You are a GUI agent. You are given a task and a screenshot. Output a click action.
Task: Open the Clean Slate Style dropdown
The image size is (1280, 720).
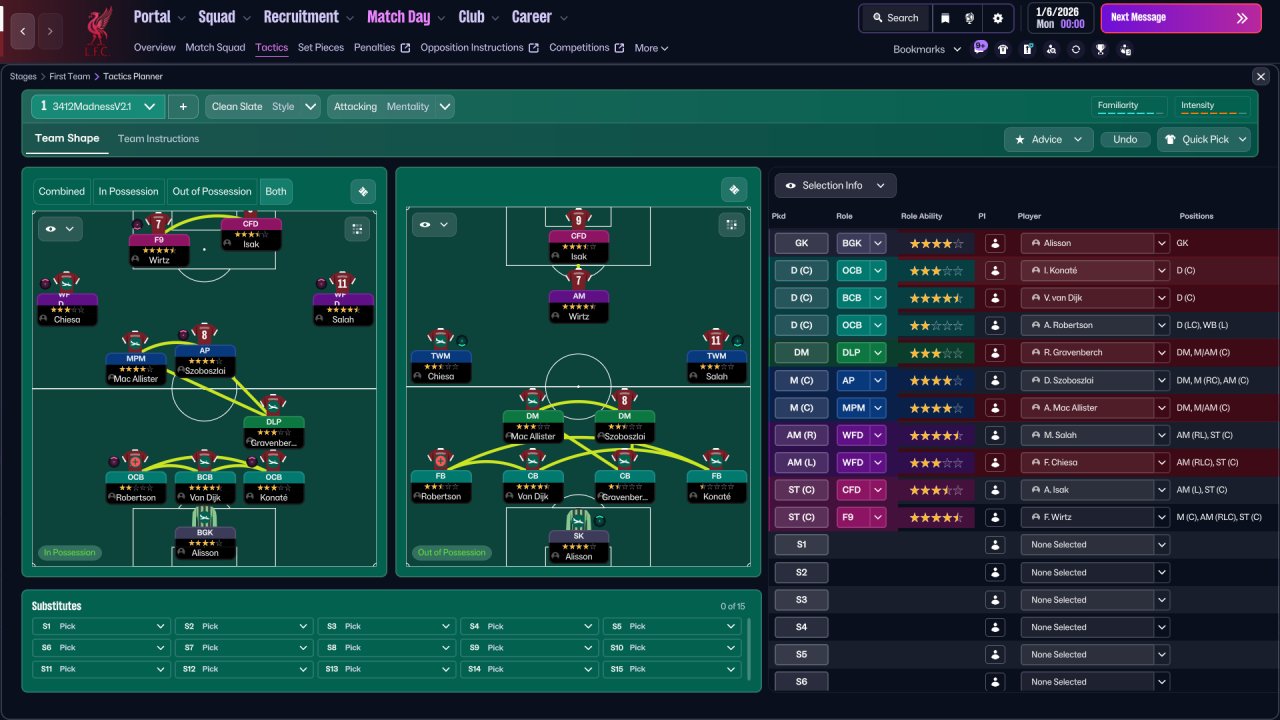[263, 106]
